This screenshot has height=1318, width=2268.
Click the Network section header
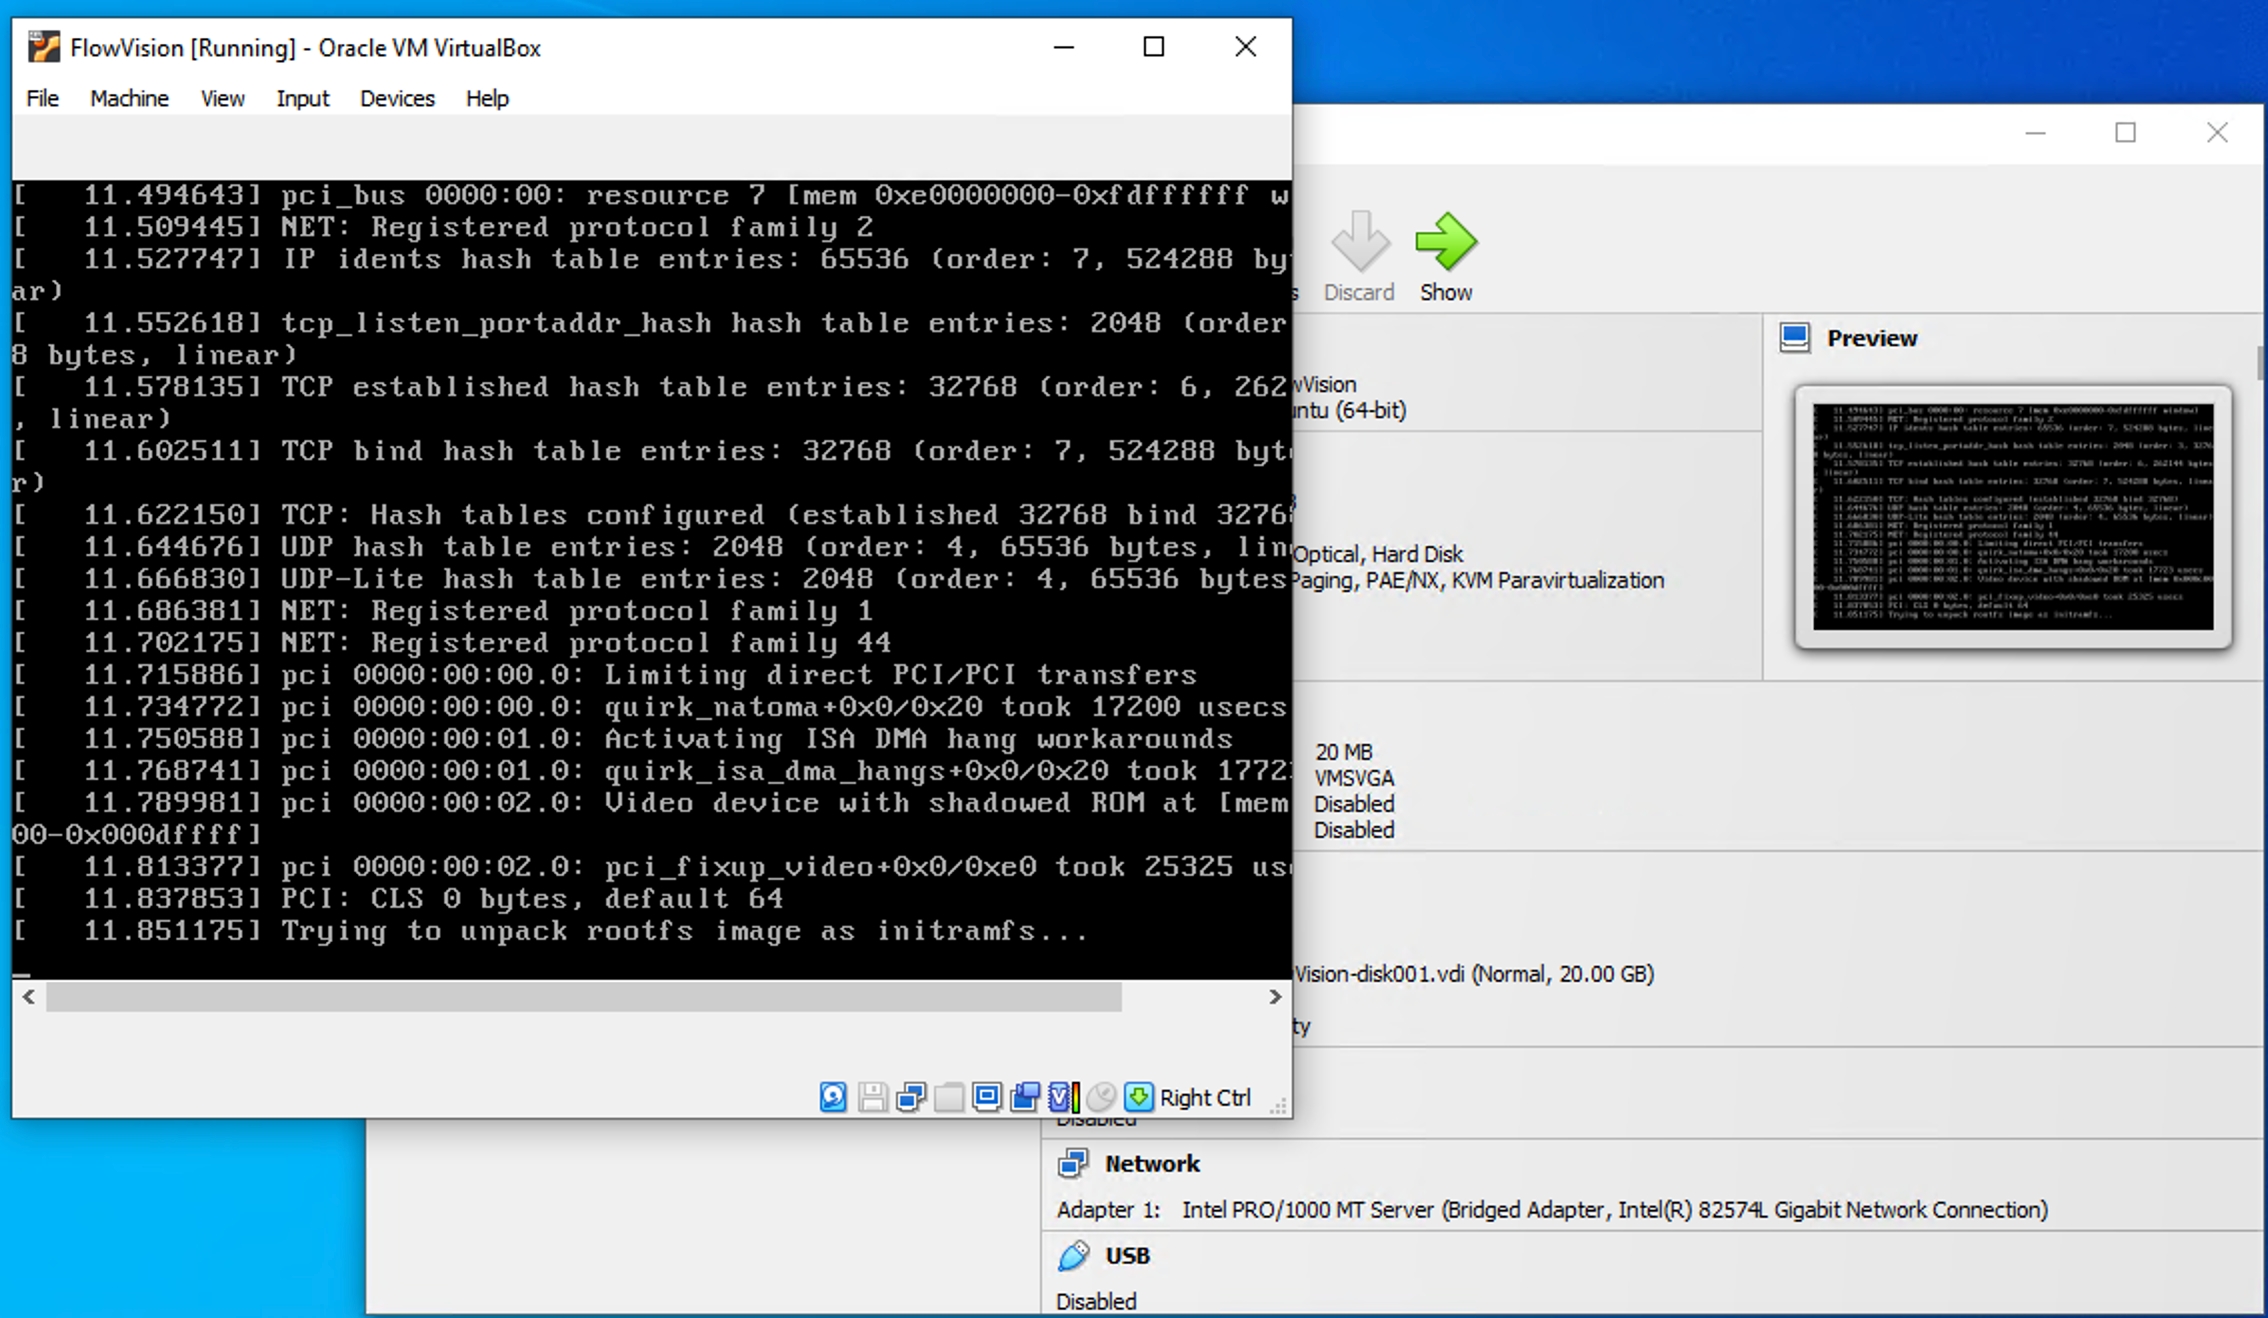[x=1151, y=1163]
